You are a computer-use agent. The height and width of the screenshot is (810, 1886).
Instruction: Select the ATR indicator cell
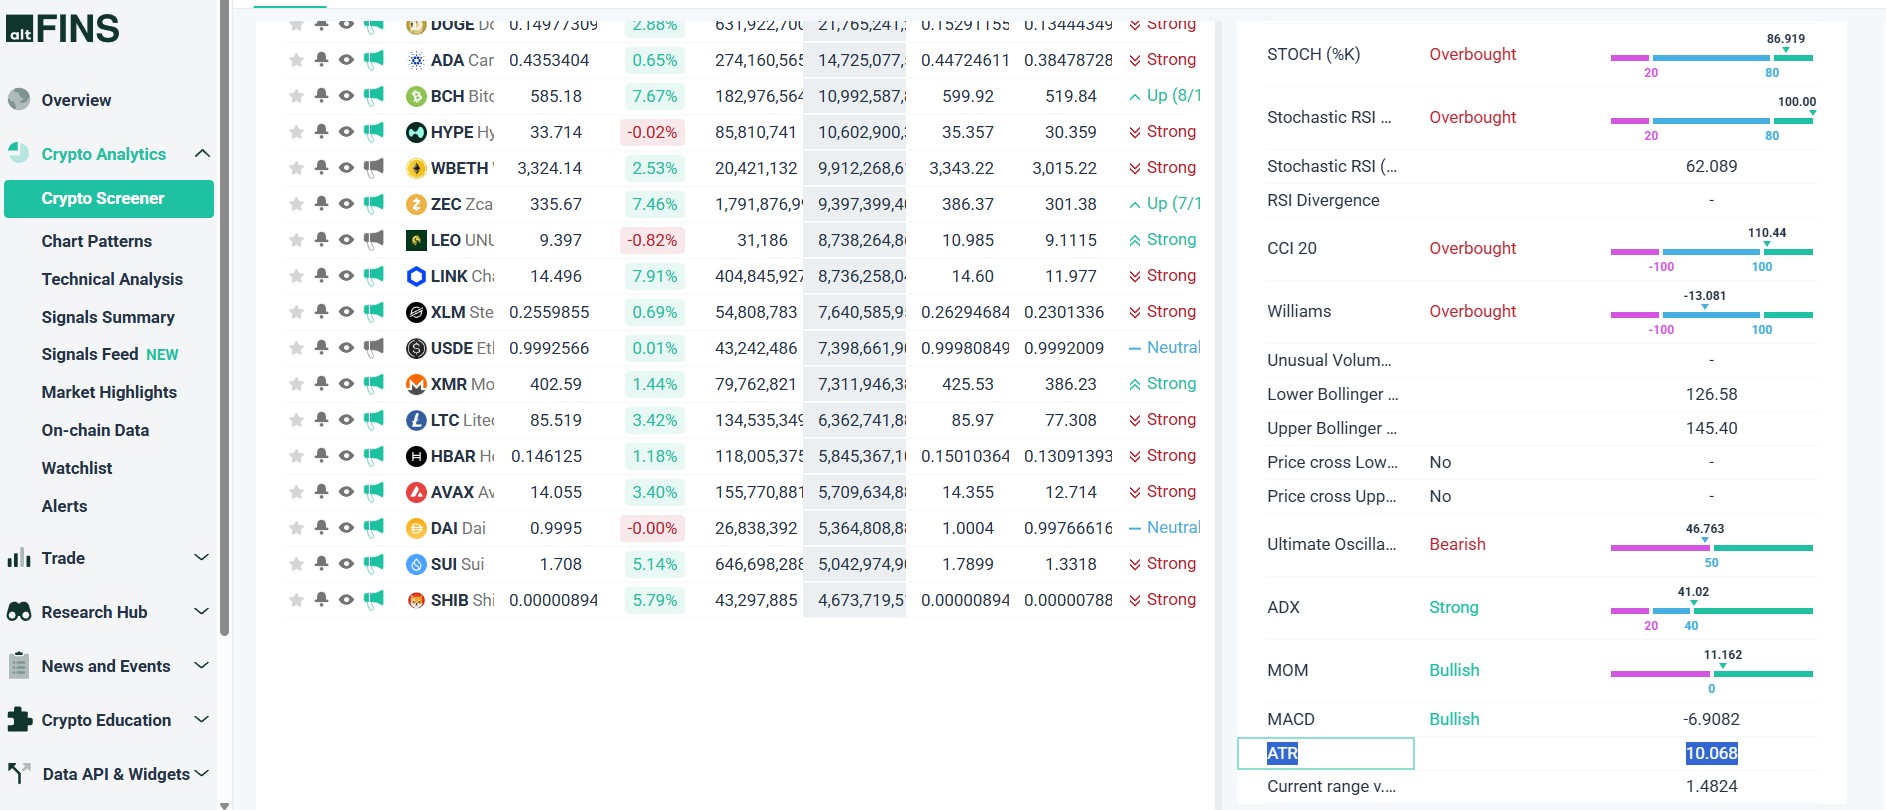pos(1325,753)
